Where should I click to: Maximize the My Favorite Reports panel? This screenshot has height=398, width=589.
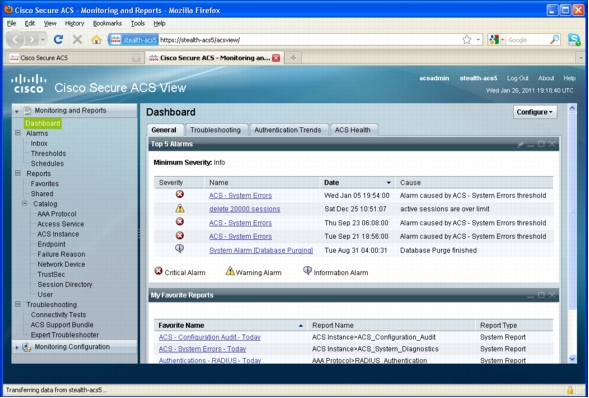pyautogui.click(x=541, y=295)
